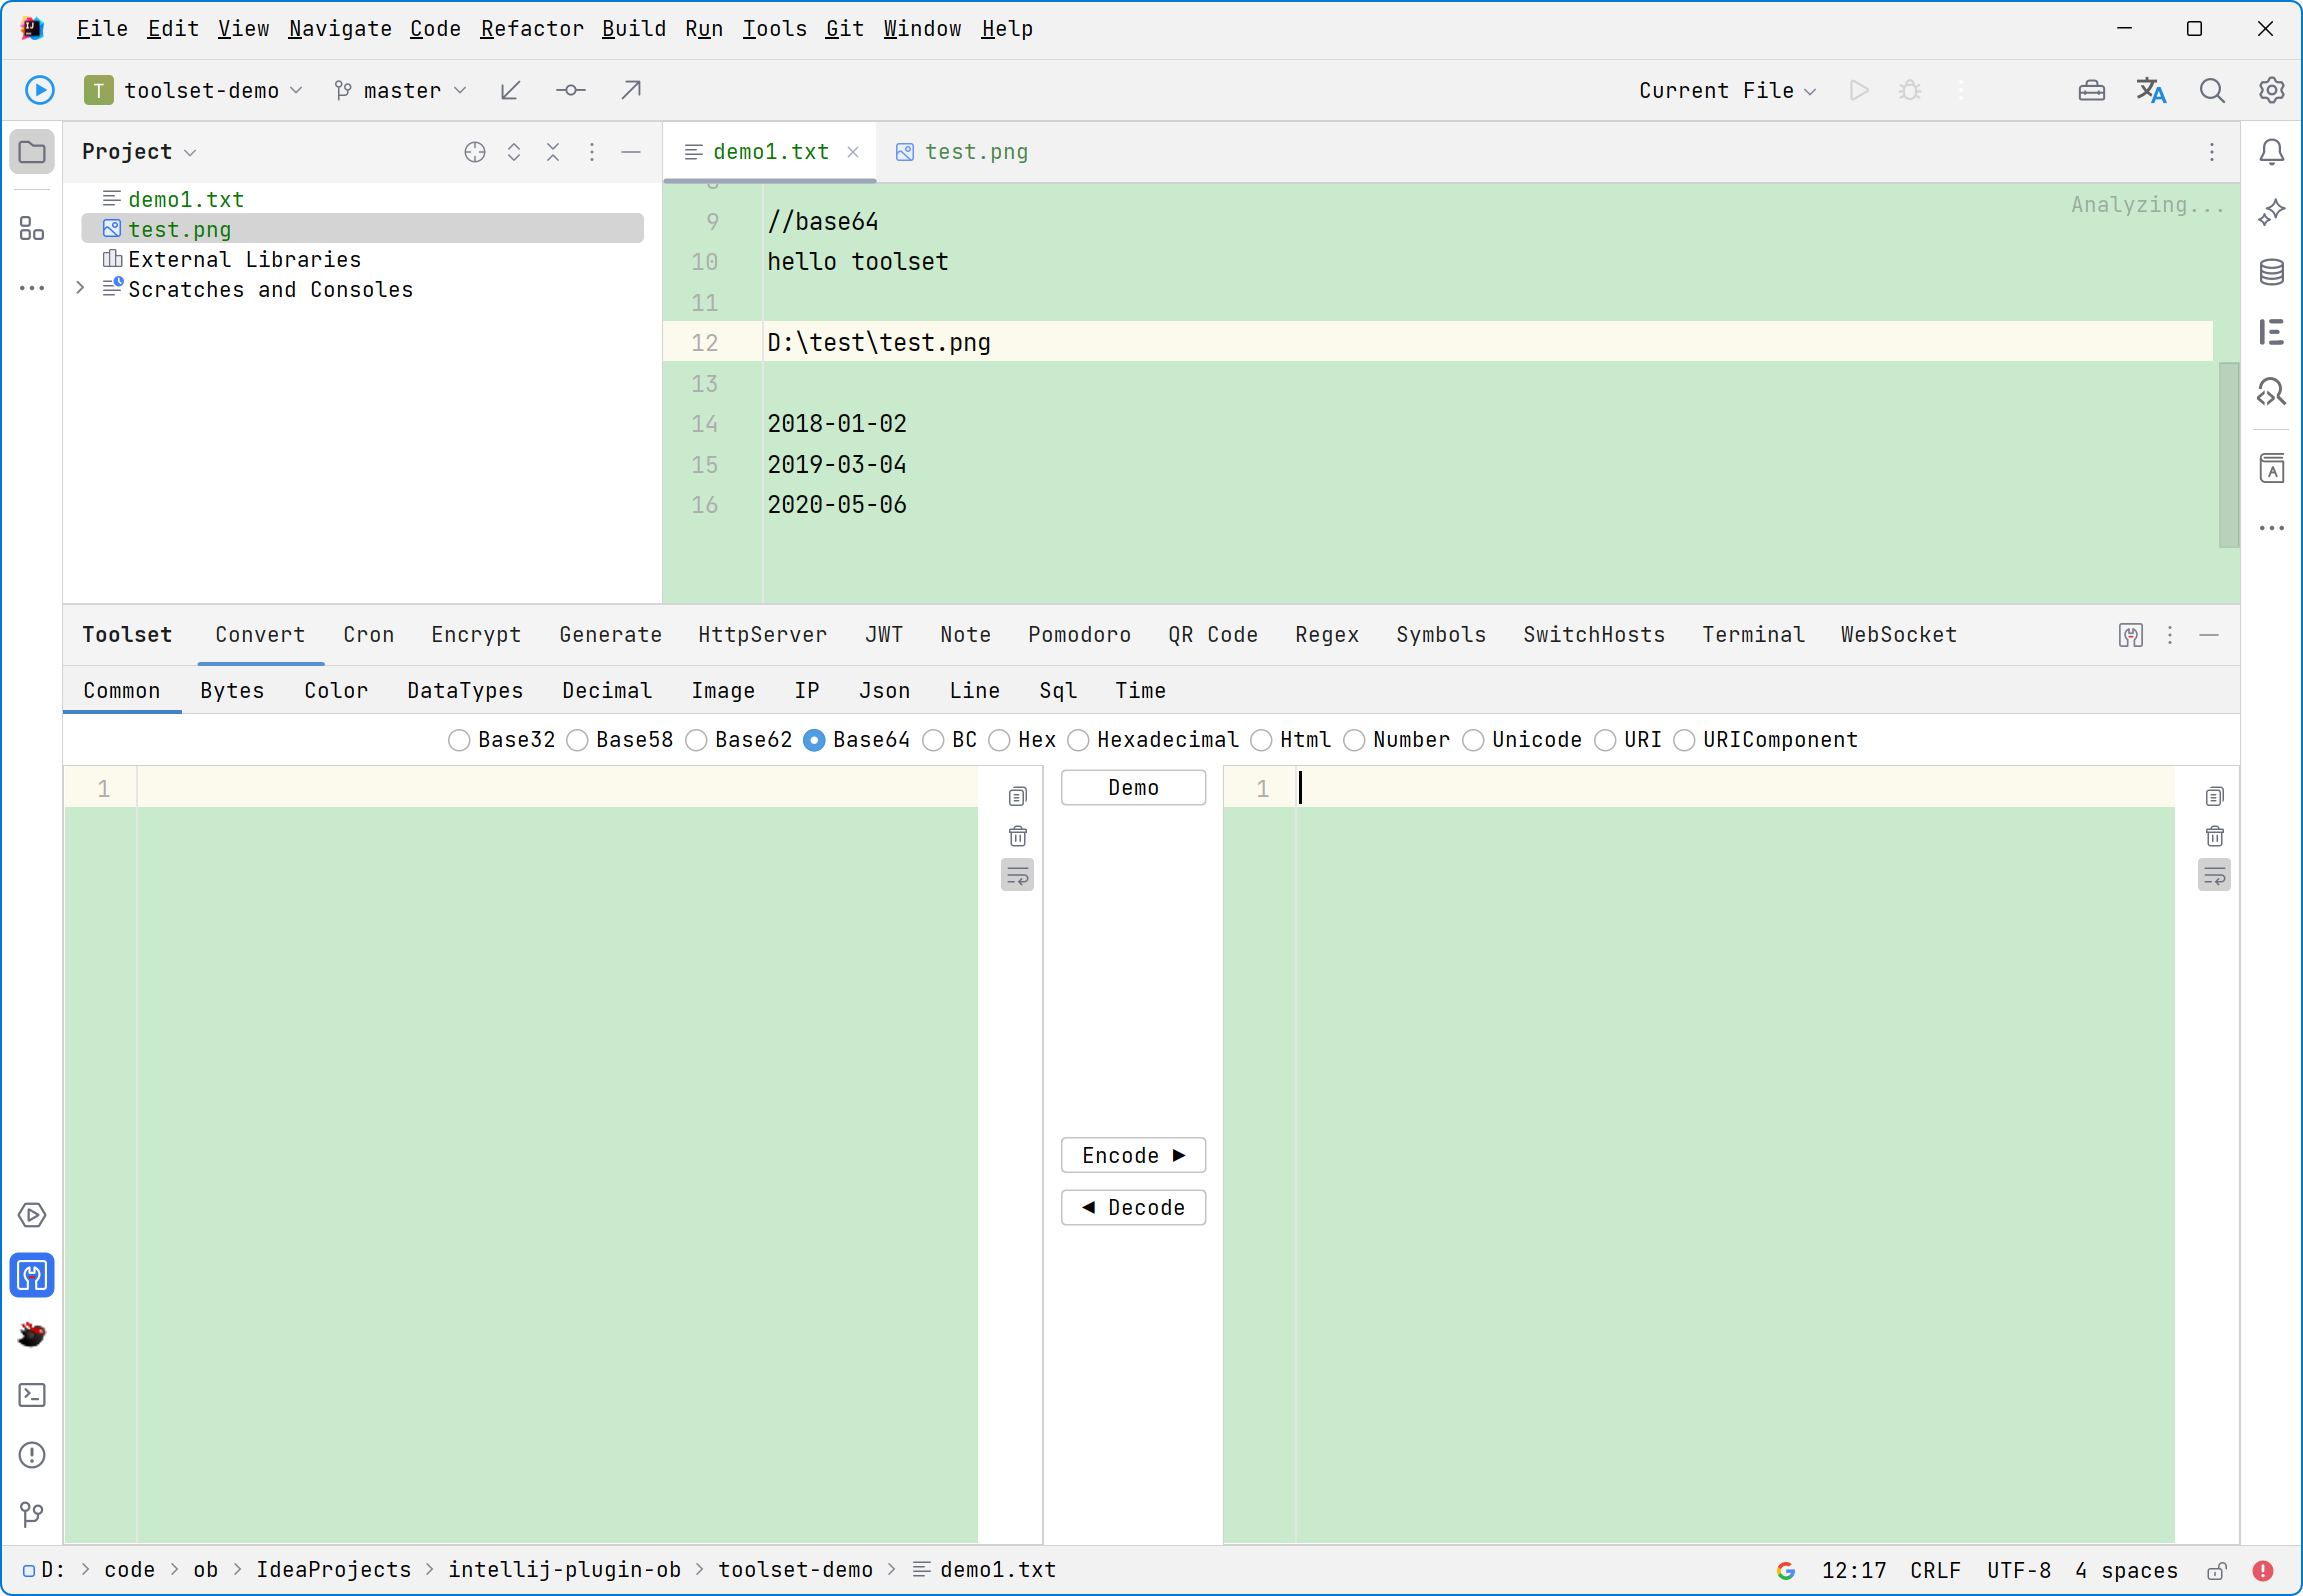Open the Refactor menu
The image size is (2303, 1596).
click(x=531, y=28)
